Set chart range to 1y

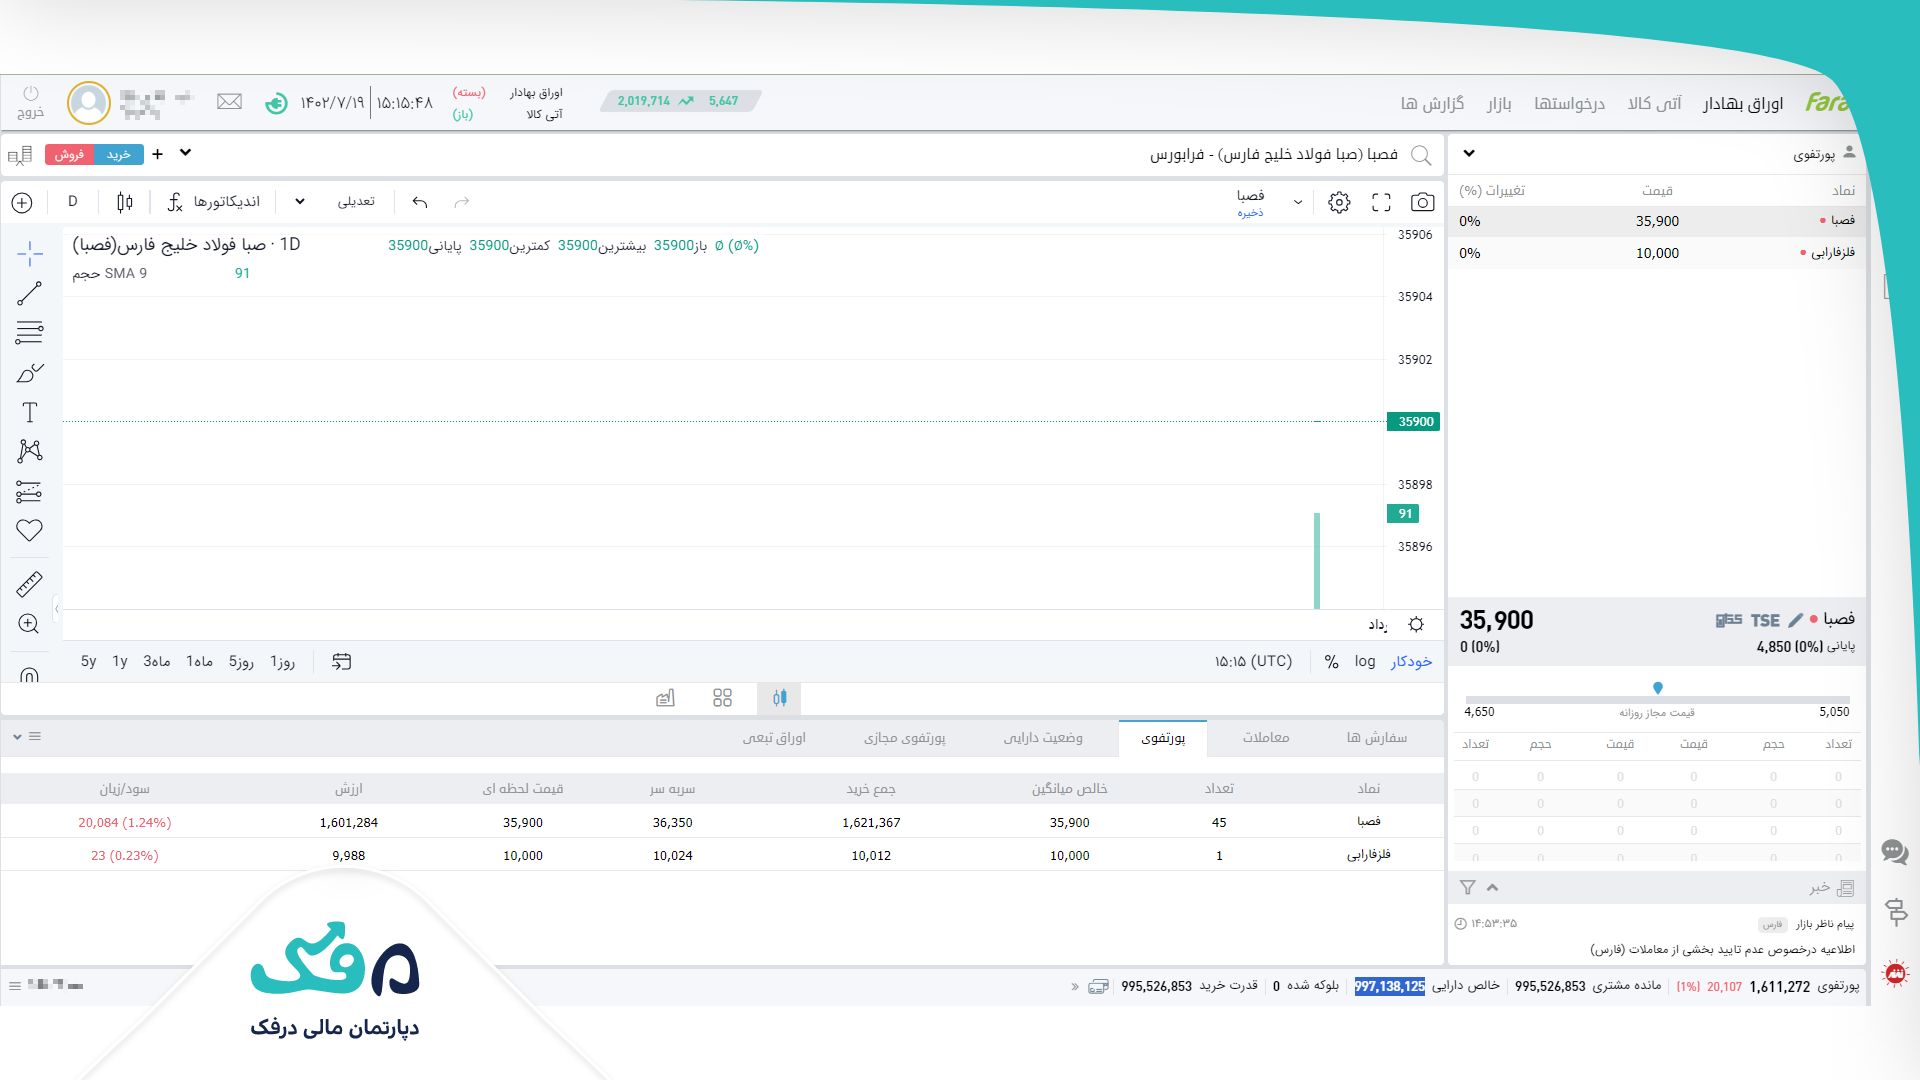point(120,662)
